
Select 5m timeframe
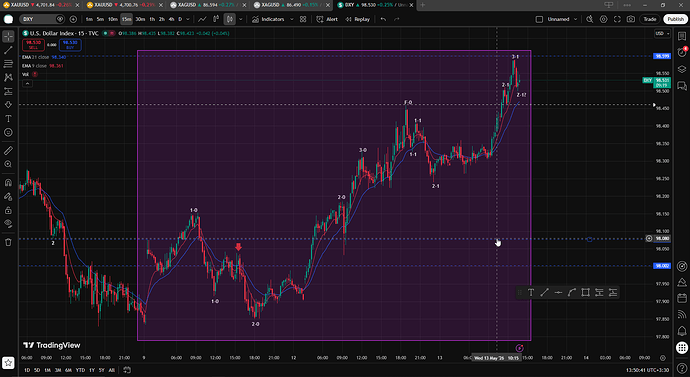pyautogui.click(x=100, y=19)
